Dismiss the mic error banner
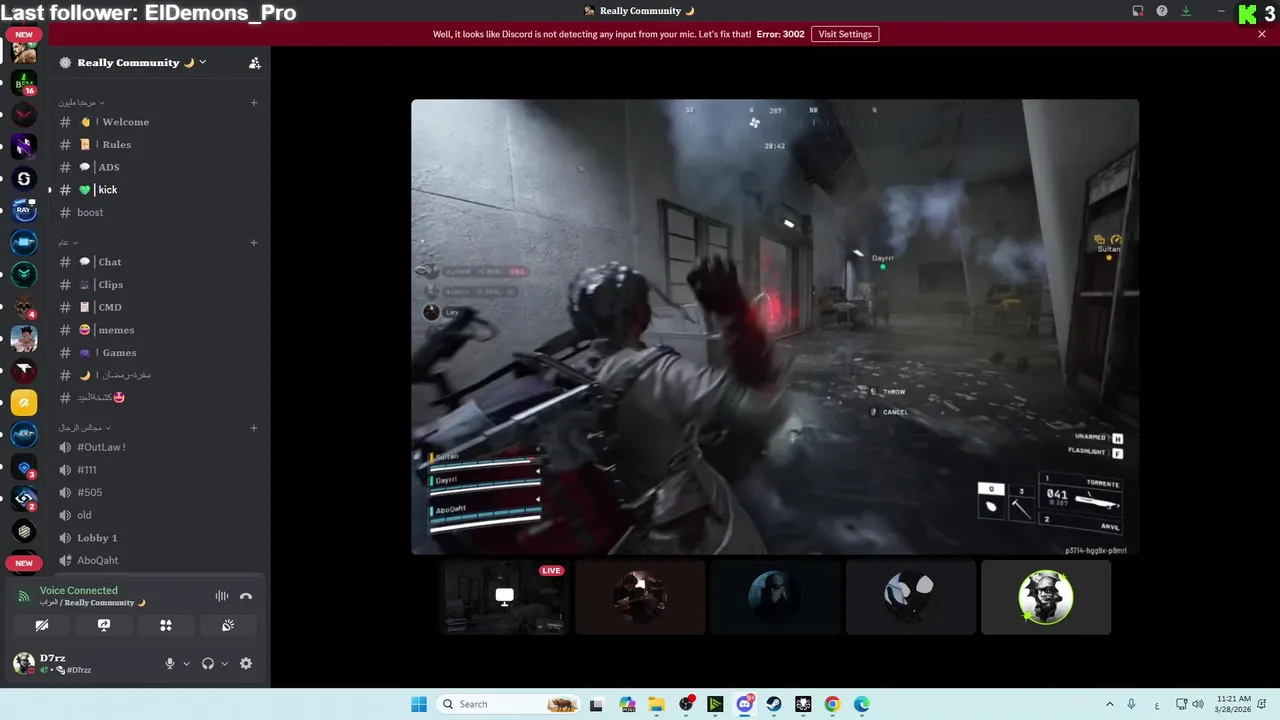The height and width of the screenshot is (720, 1280). point(1262,34)
